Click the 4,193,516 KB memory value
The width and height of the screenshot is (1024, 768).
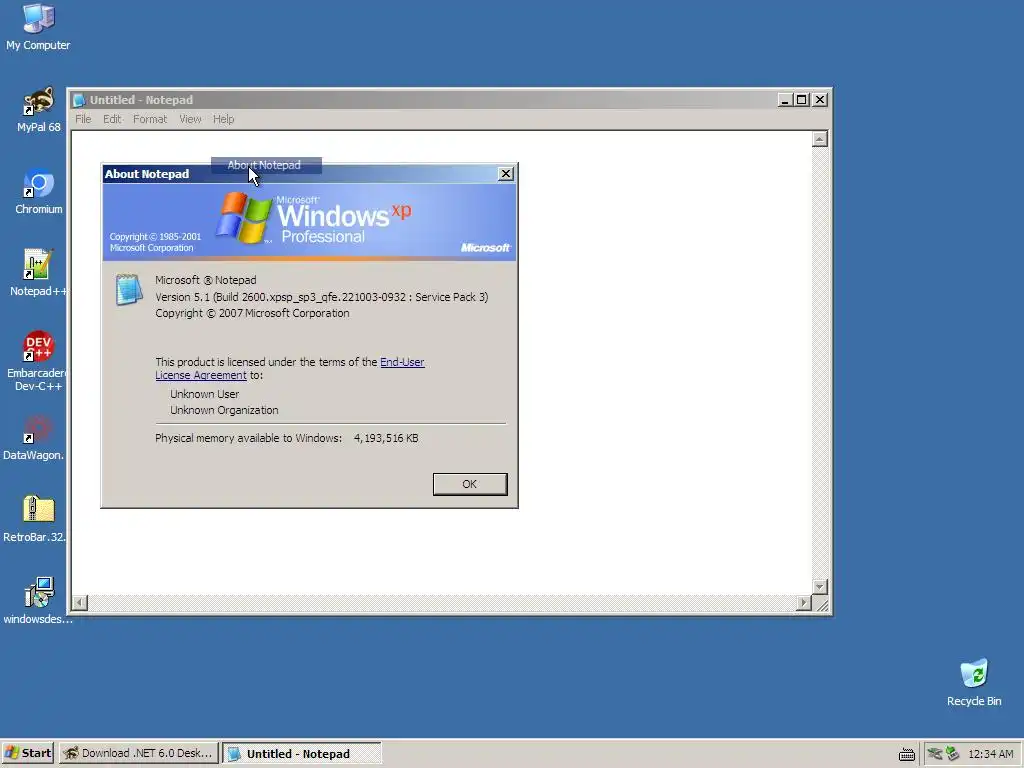pyautogui.click(x=386, y=438)
